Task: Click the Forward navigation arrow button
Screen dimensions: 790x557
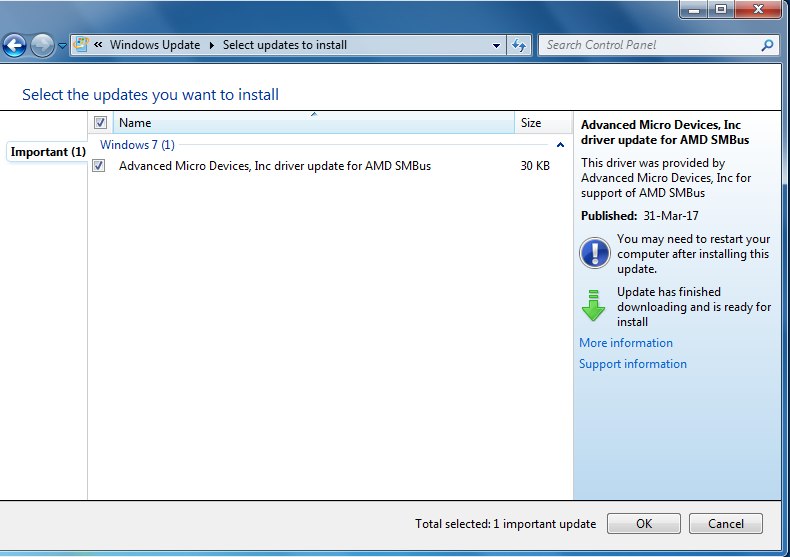Action: coord(42,46)
